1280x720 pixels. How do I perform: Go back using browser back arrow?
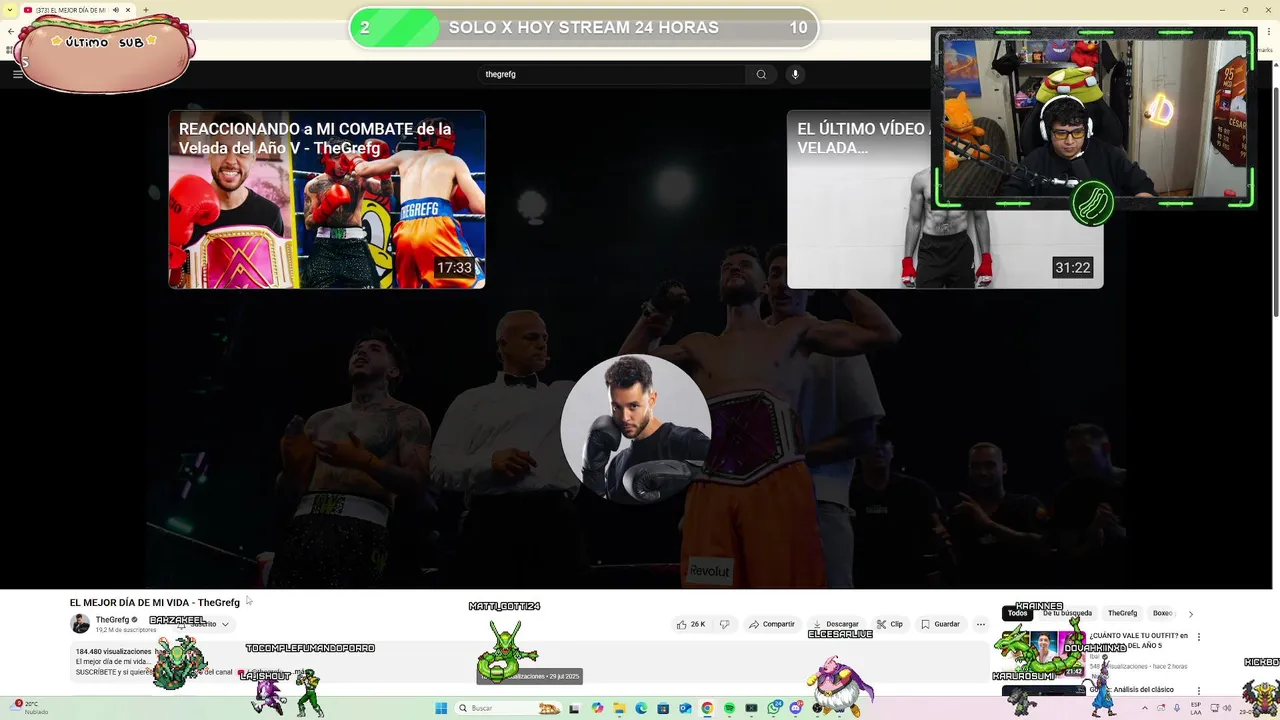click(11, 31)
